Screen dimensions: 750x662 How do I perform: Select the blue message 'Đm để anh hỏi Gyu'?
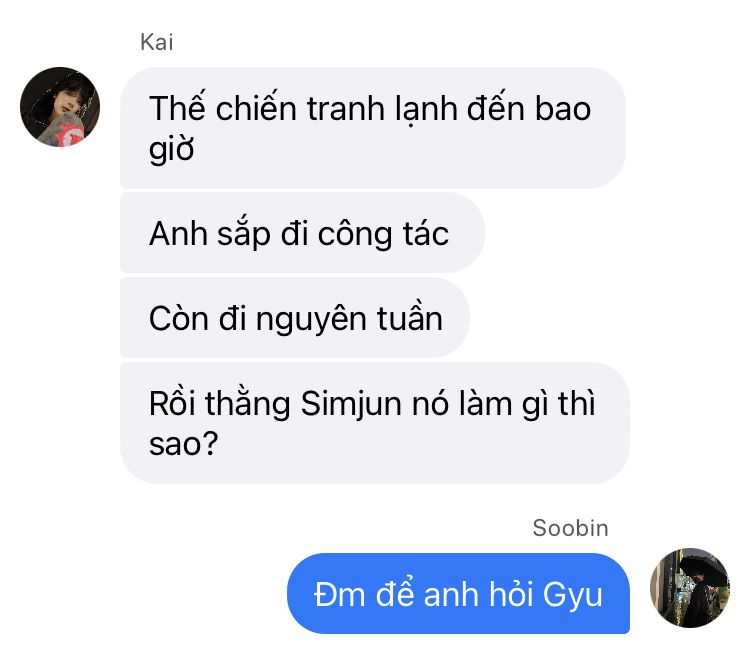[x=458, y=594]
